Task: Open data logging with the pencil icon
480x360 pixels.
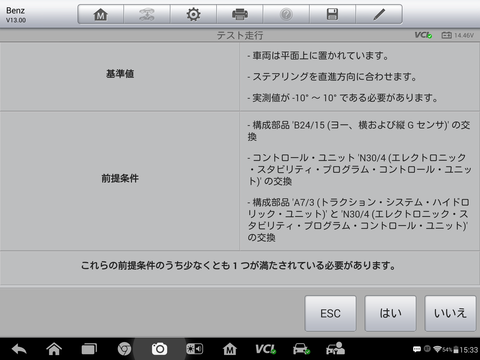Action: click(x=379, y=14)
